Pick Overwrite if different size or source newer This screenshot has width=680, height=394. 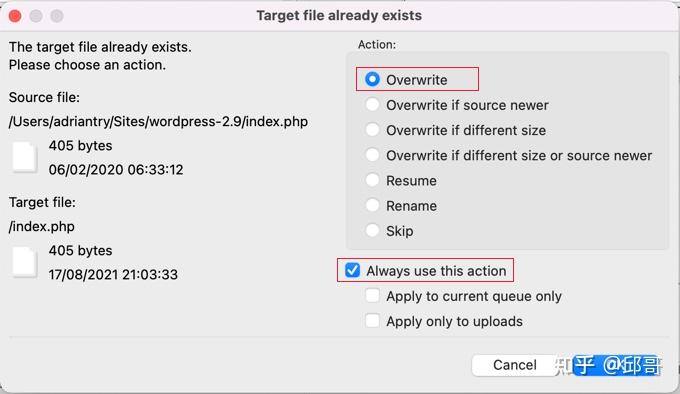point(372,155)
